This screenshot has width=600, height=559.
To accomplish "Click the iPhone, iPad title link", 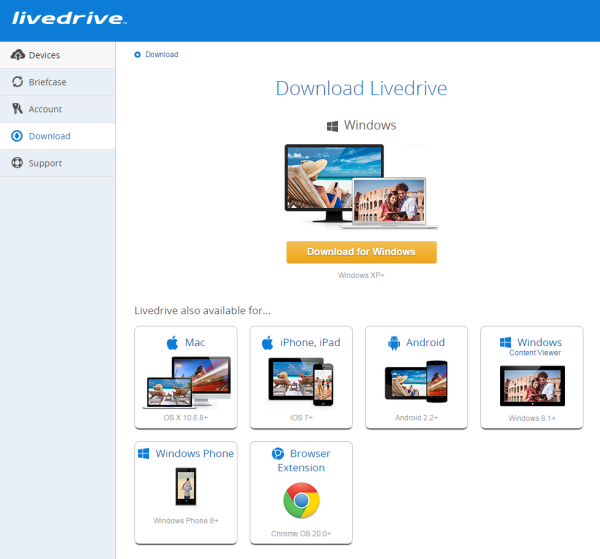I will coord(310,342).
